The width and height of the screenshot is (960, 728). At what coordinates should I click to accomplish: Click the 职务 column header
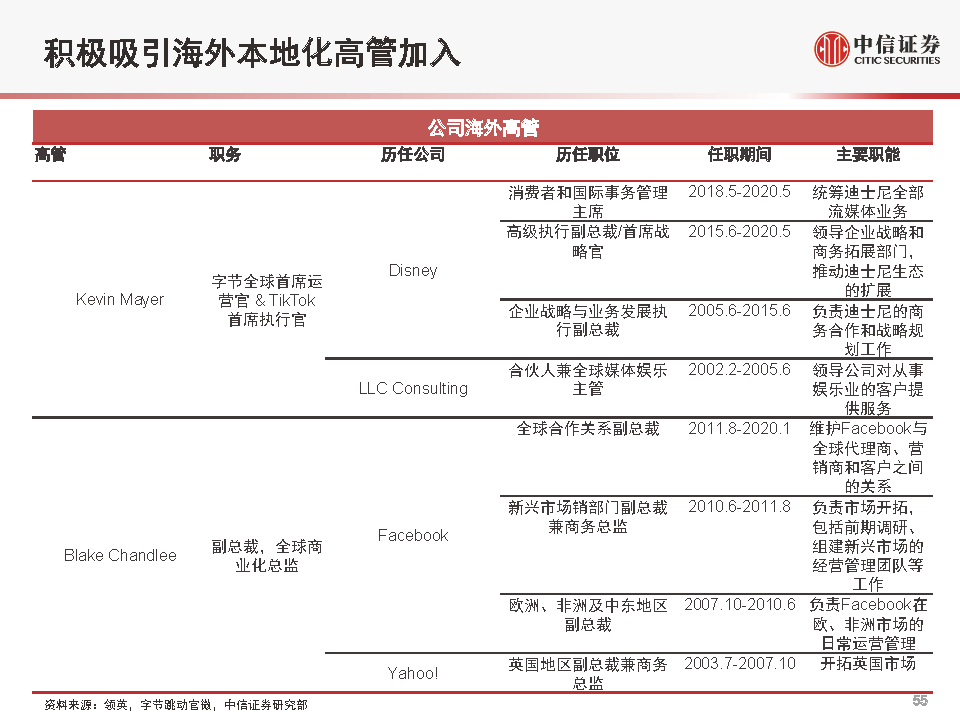[x=225, y=154]
